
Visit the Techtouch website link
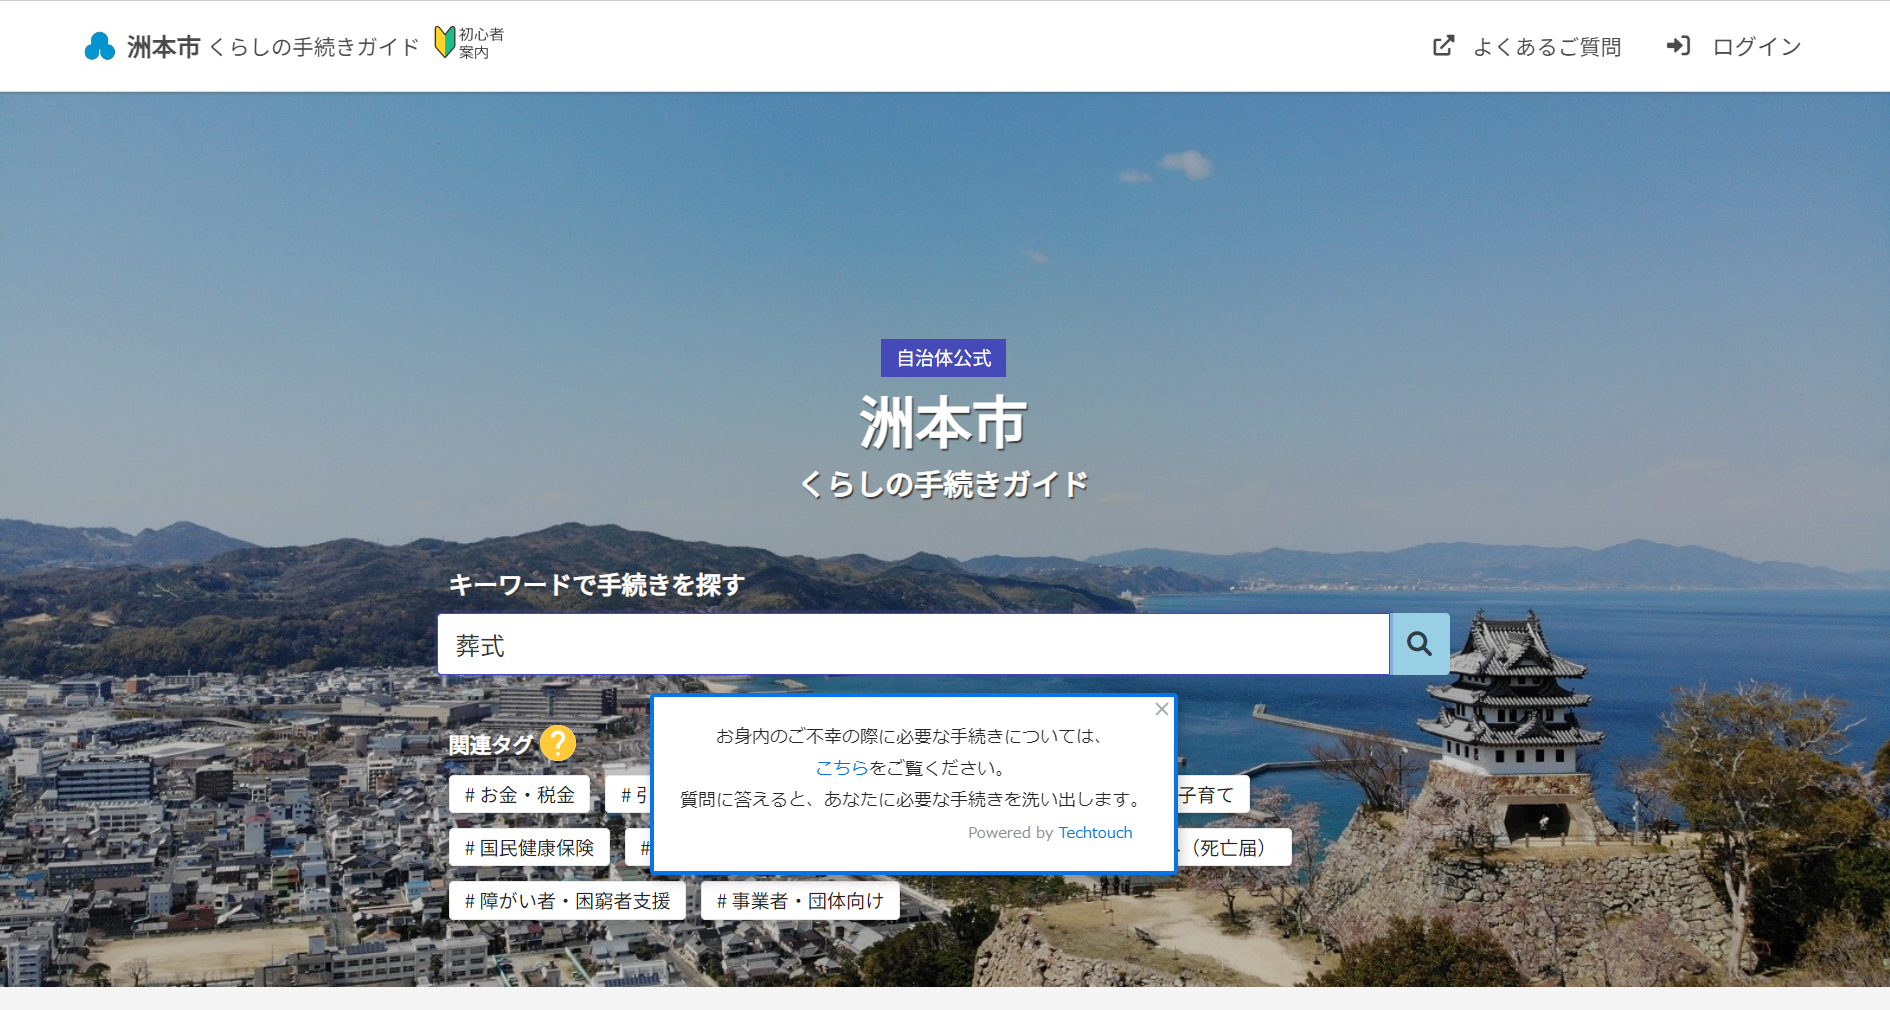click(x=1094, y=832)
